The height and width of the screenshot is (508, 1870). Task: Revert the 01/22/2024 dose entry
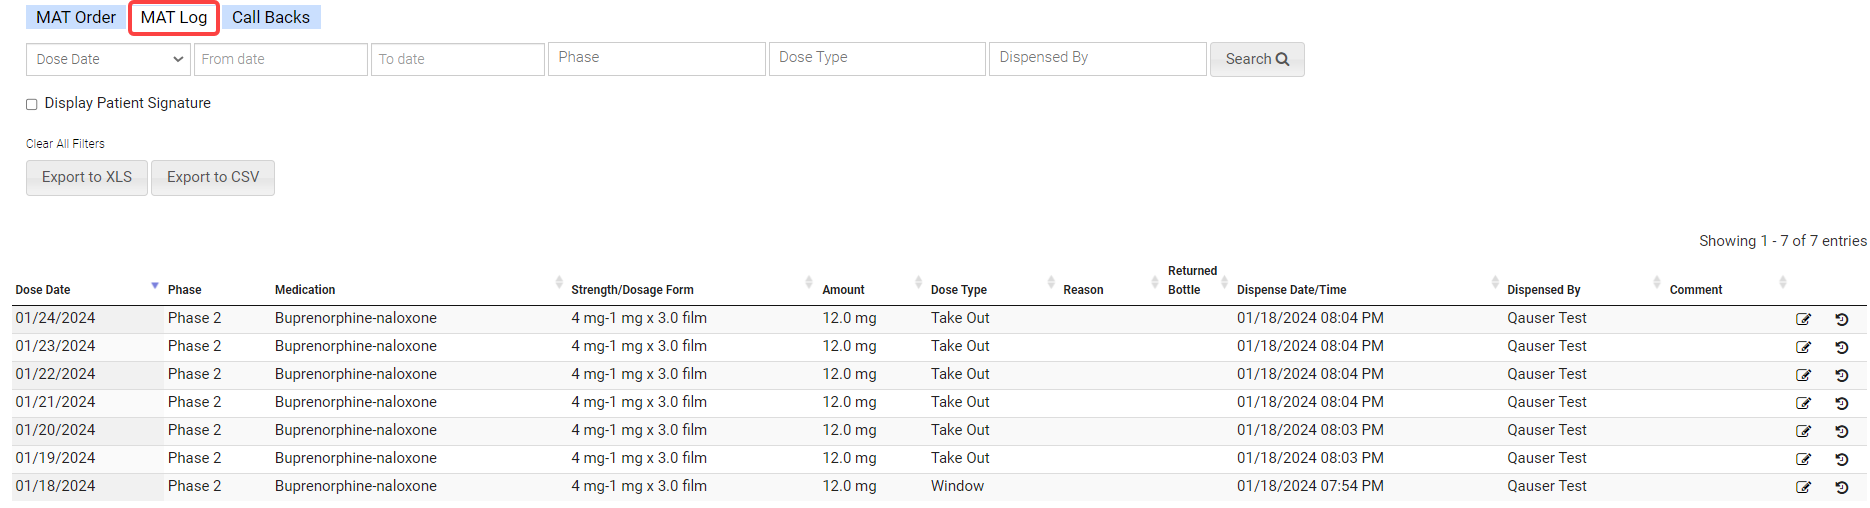point(1841,376)
